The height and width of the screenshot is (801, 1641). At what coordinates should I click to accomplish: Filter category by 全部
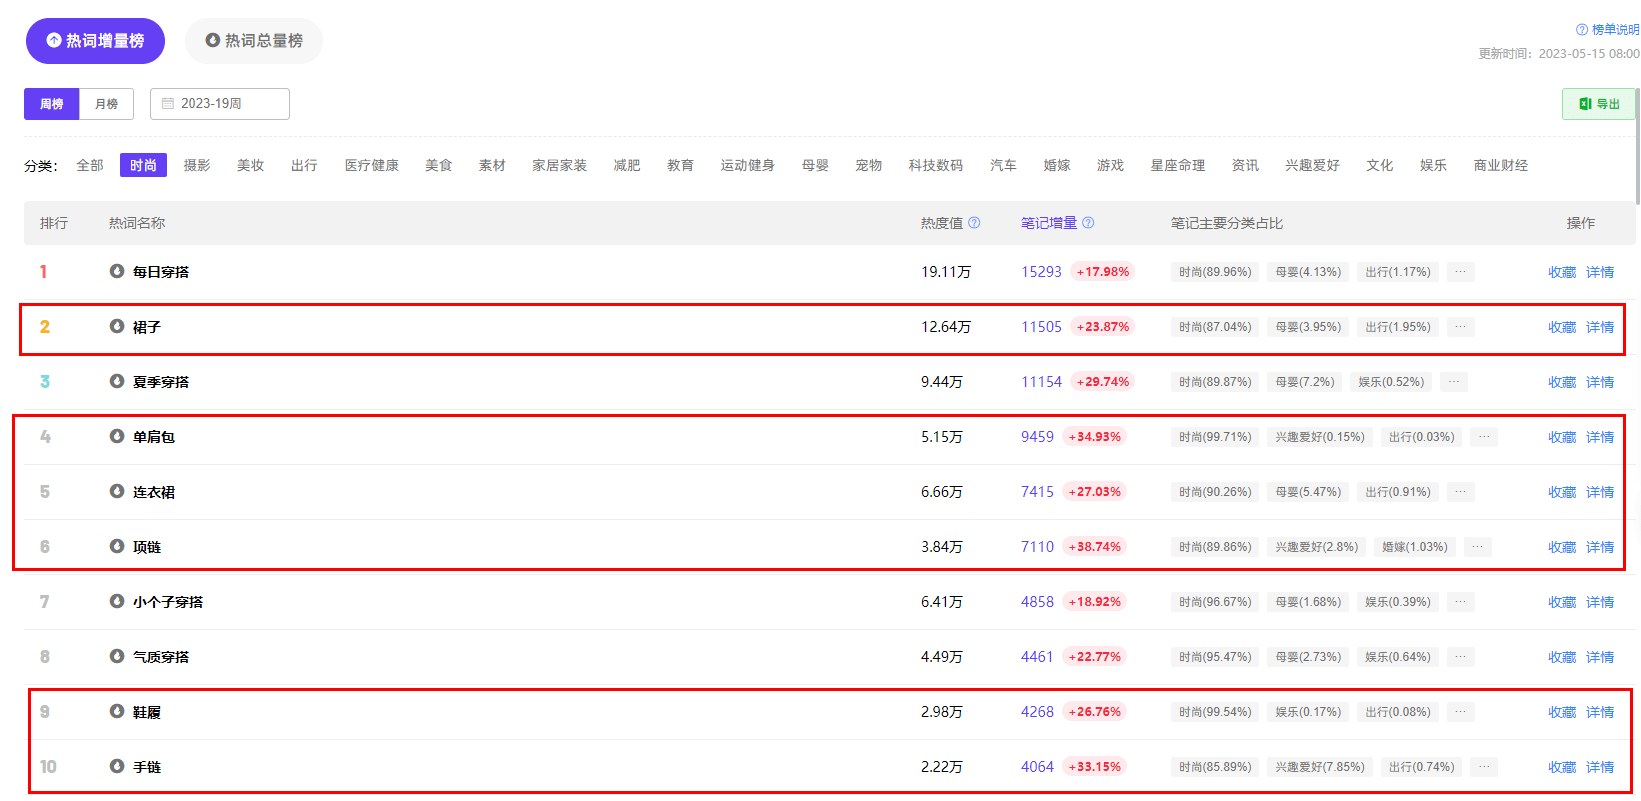click(90, 165)
